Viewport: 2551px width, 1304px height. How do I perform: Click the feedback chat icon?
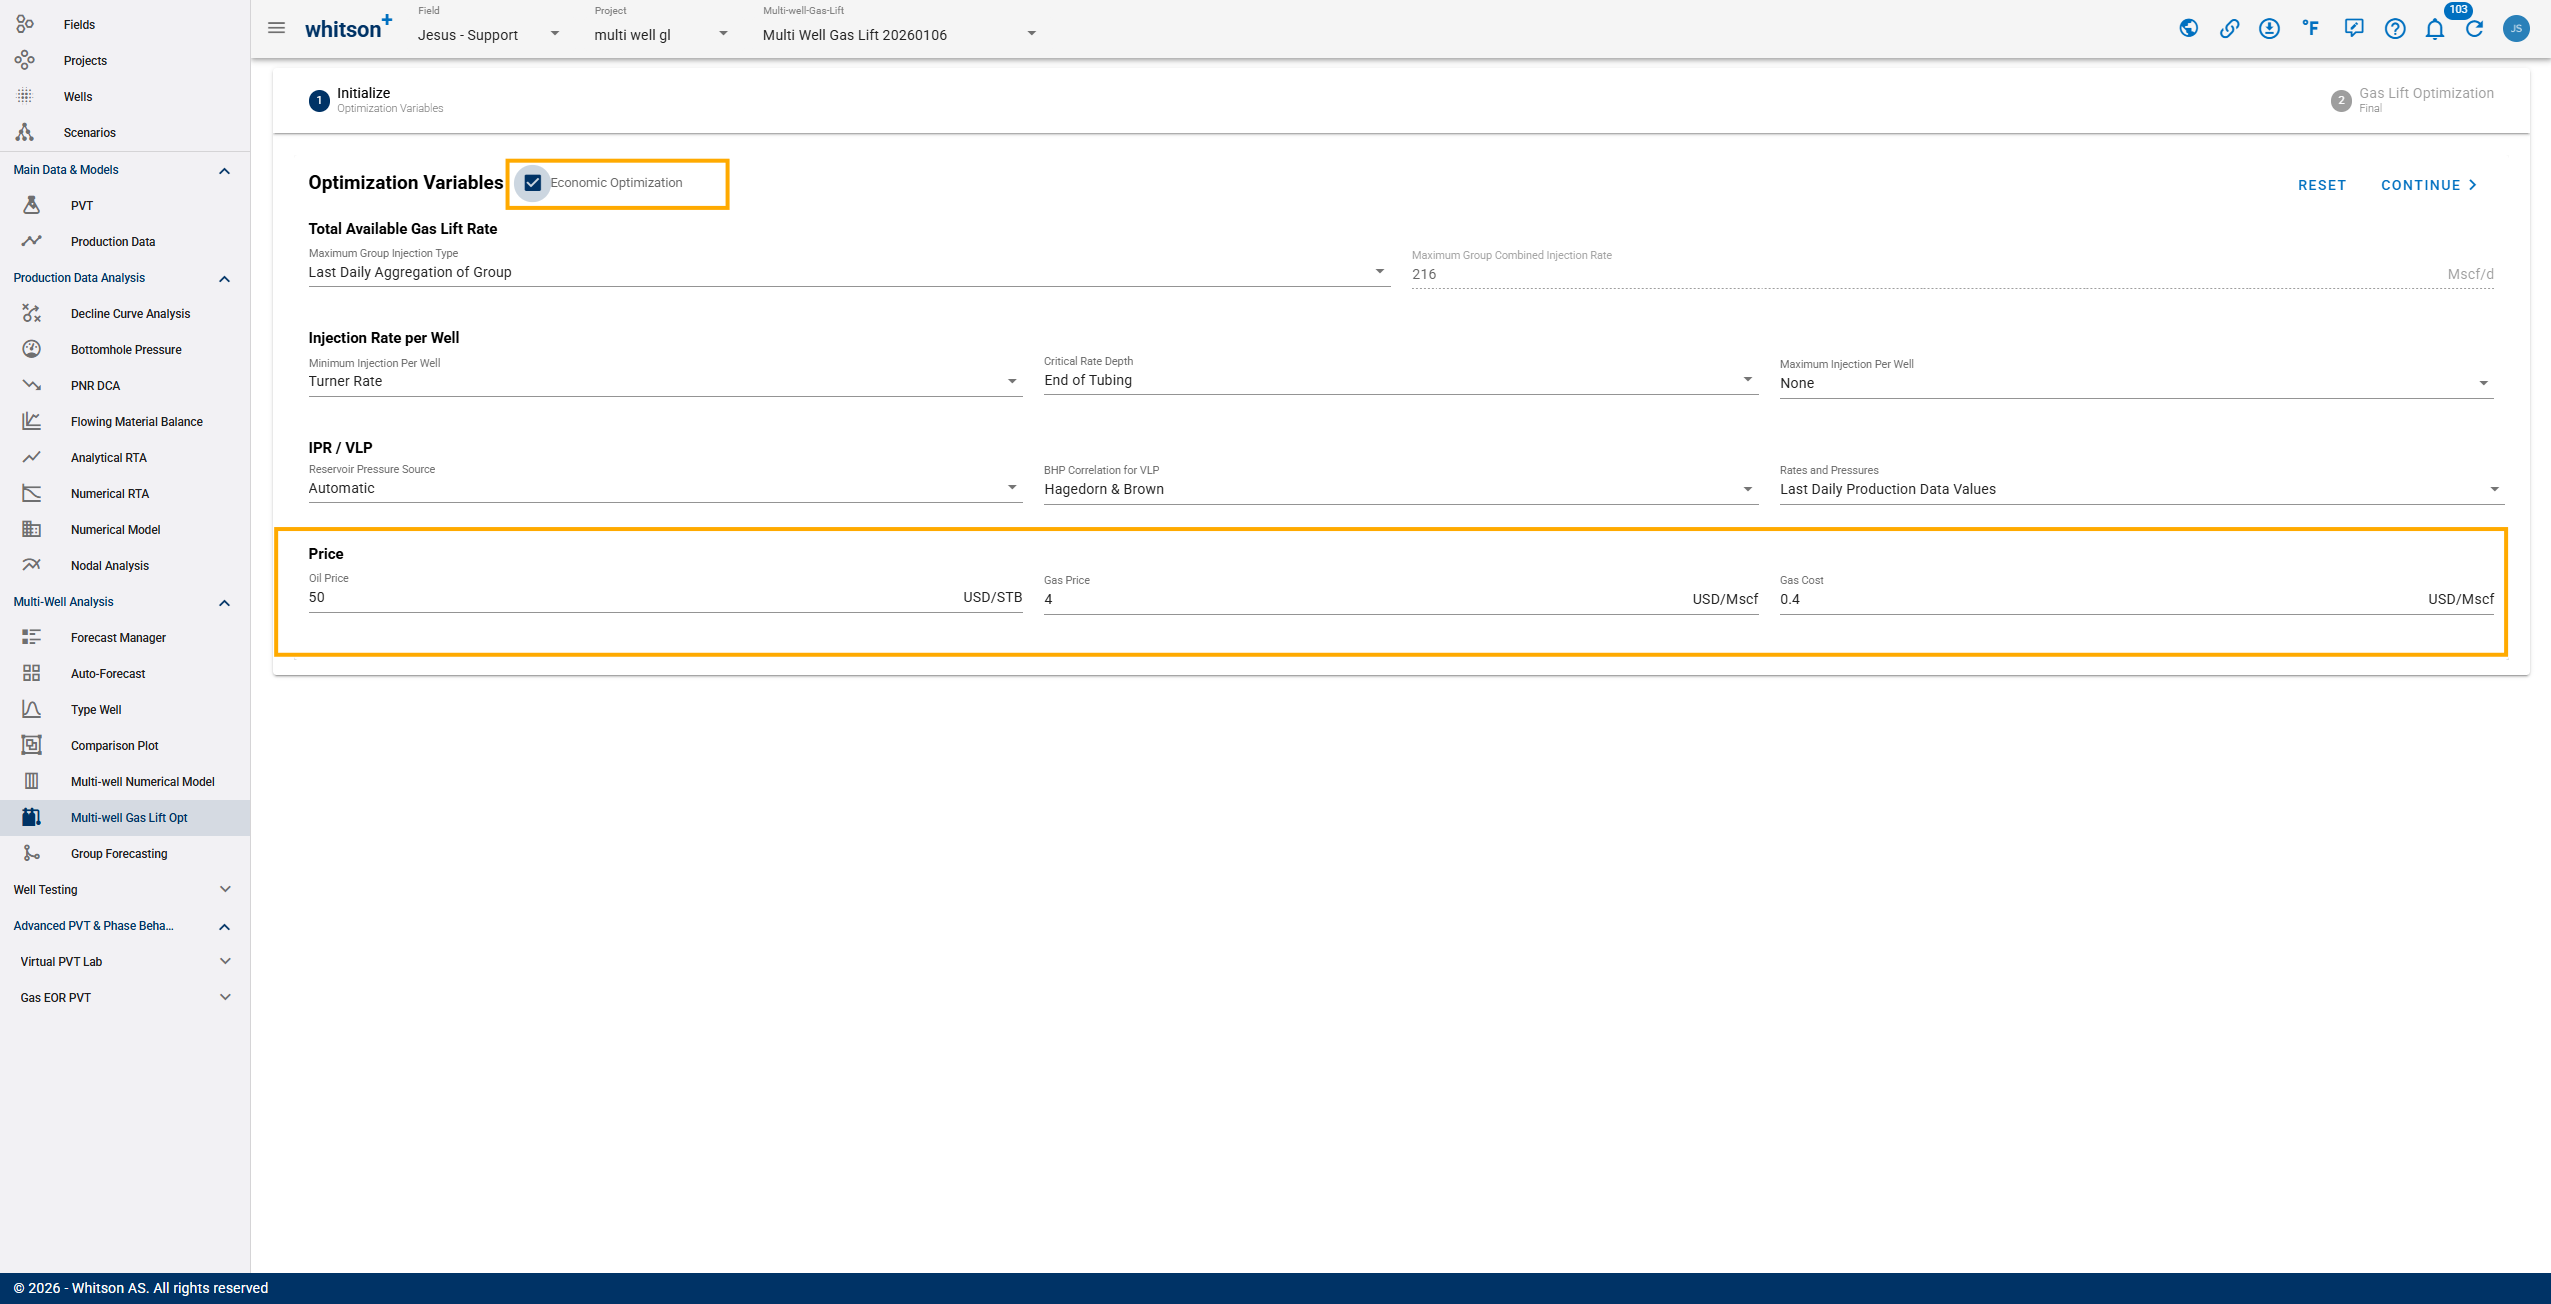pos(2353,29)
